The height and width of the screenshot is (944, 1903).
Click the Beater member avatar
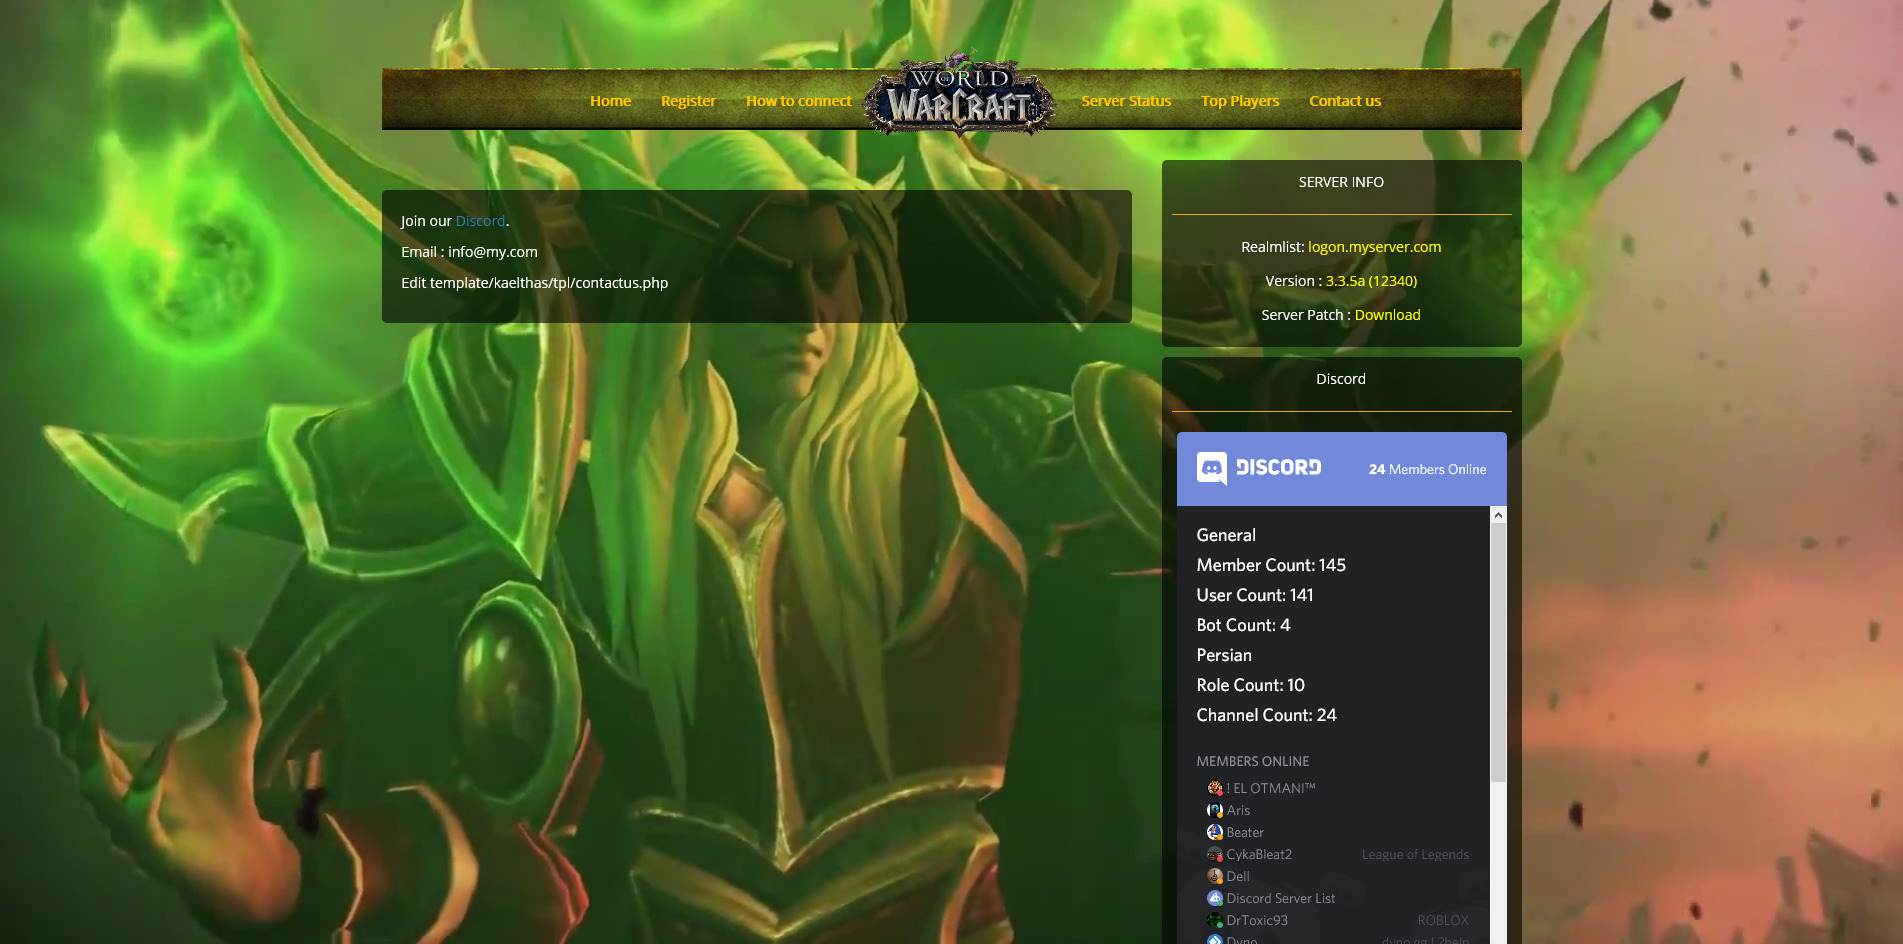[1215, 832]
